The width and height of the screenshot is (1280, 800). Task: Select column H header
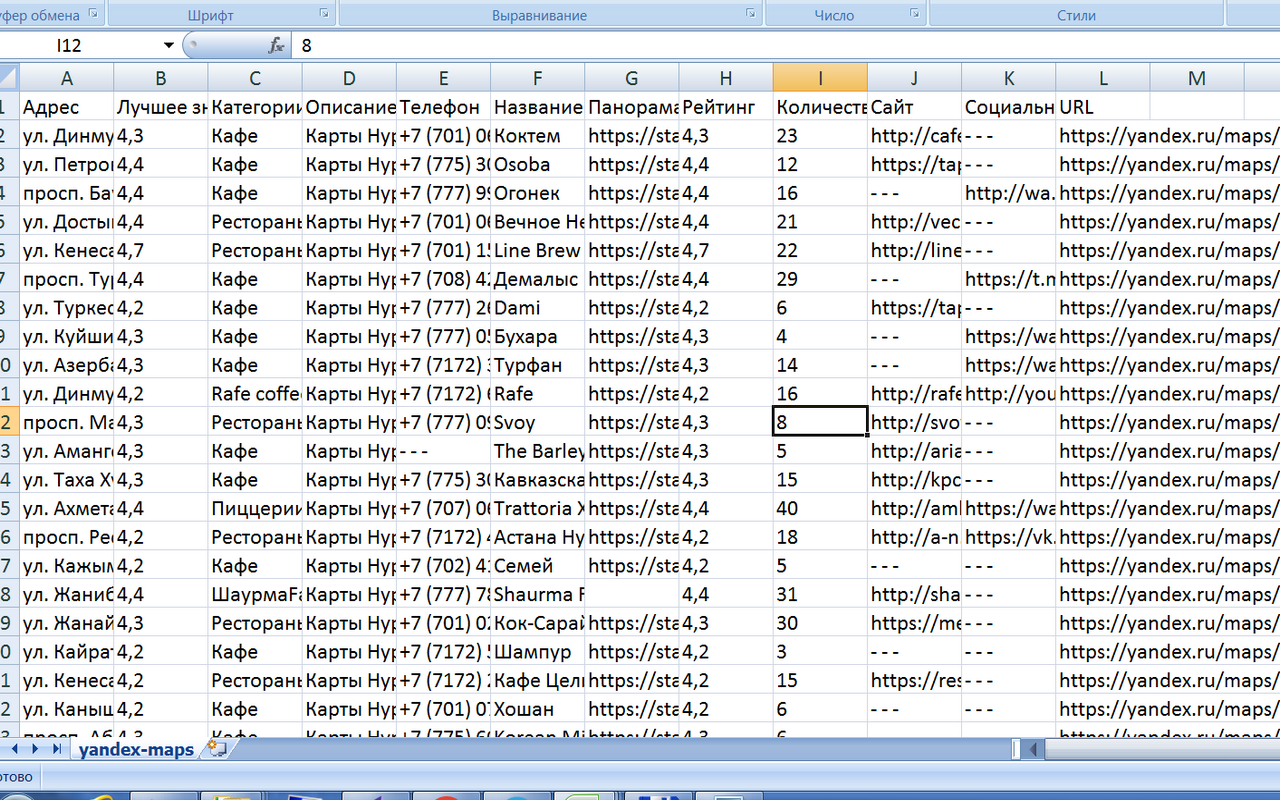coord(725,79)
